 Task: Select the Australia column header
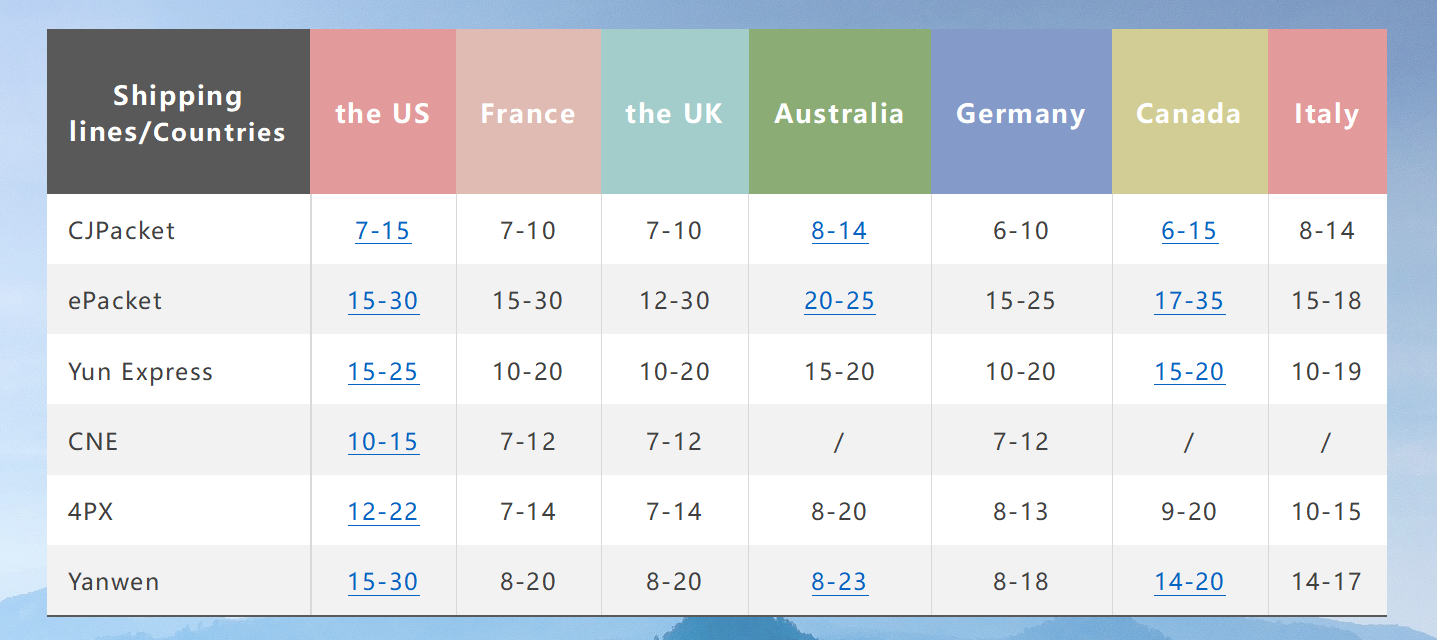tap(839, 113)
